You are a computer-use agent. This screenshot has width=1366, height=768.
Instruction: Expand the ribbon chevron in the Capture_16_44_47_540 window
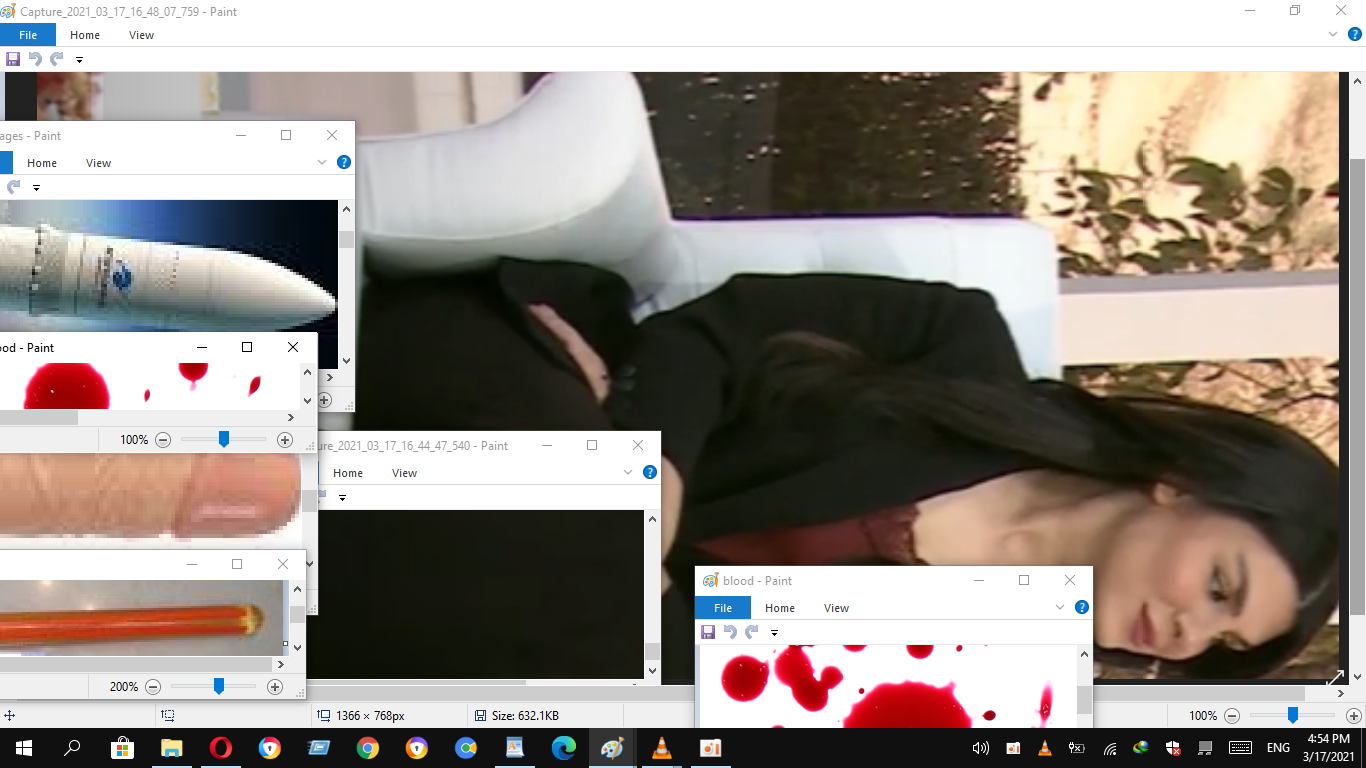pos(628,472)
